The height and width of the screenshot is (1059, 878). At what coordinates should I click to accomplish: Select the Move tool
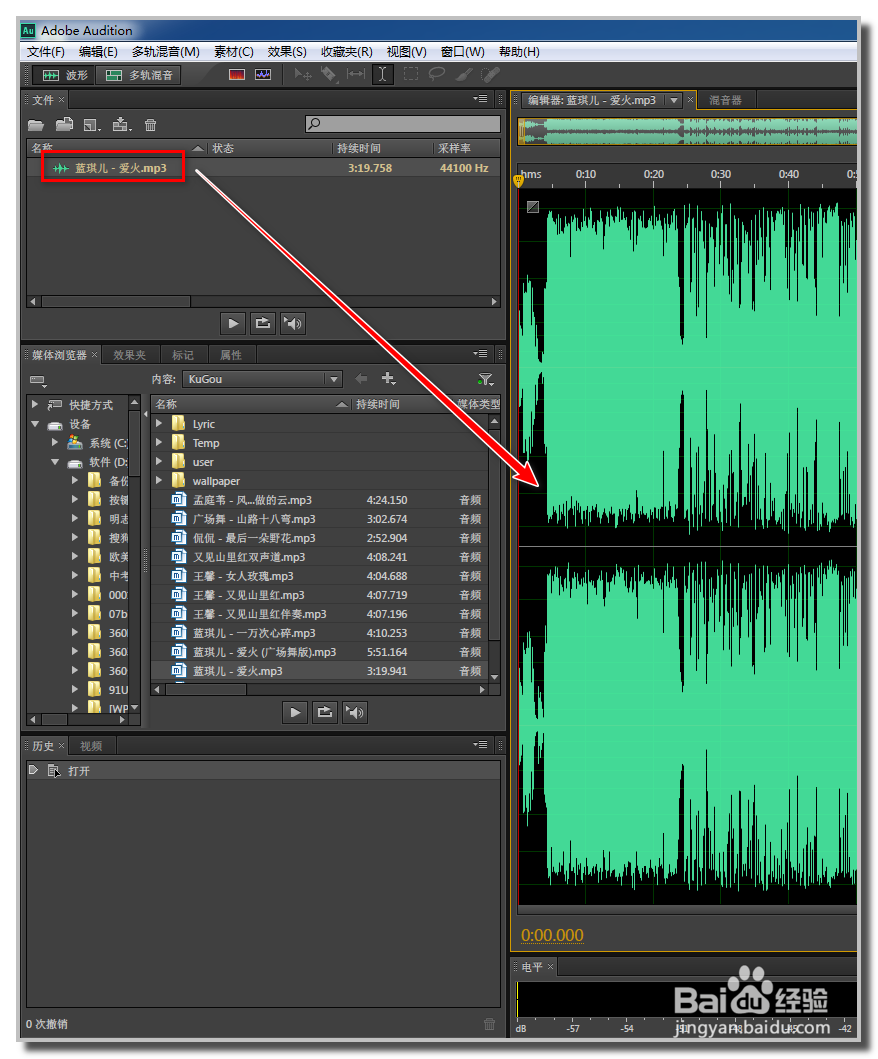point(303,74)
